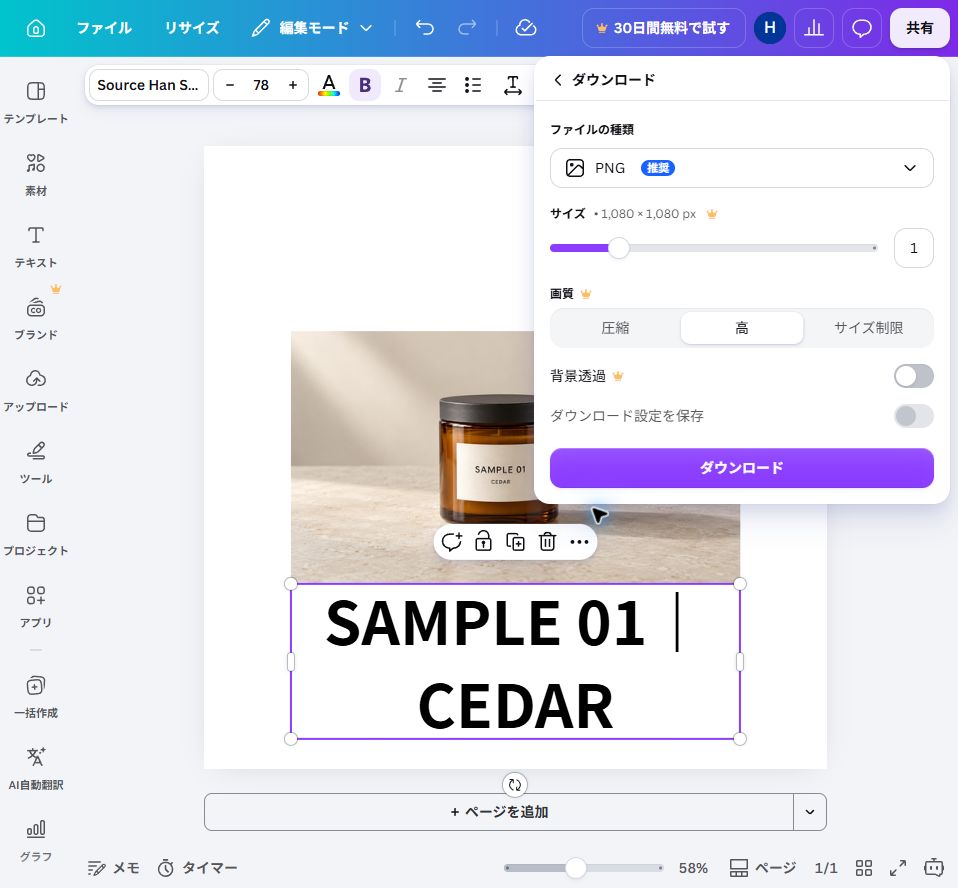The width and height of the screenshot is (958, 888).
Task: Select 高 quality option
Action: coord(742,328)
